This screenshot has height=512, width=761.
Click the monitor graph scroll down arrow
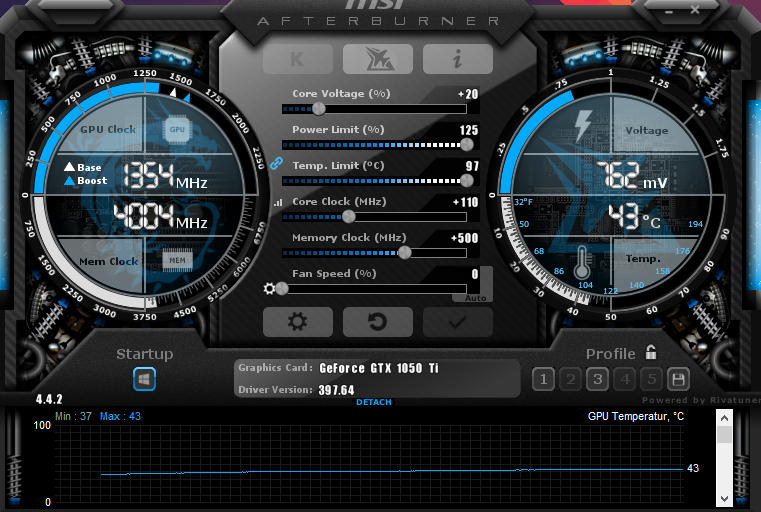pos(724,499)
